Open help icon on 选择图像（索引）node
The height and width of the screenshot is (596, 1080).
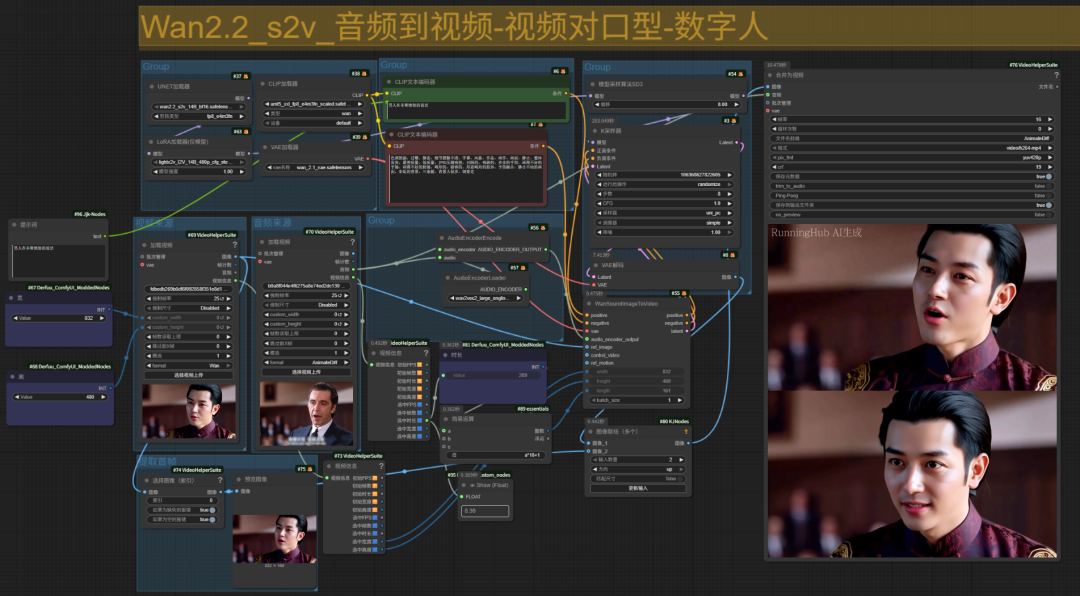[x=220, y=480]
